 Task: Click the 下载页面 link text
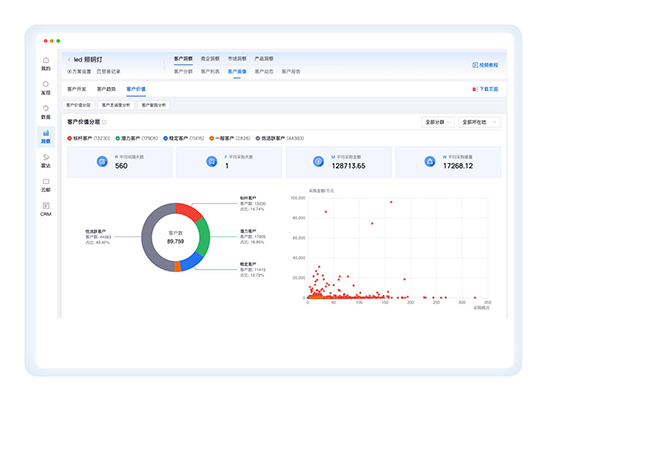(489, 89)
